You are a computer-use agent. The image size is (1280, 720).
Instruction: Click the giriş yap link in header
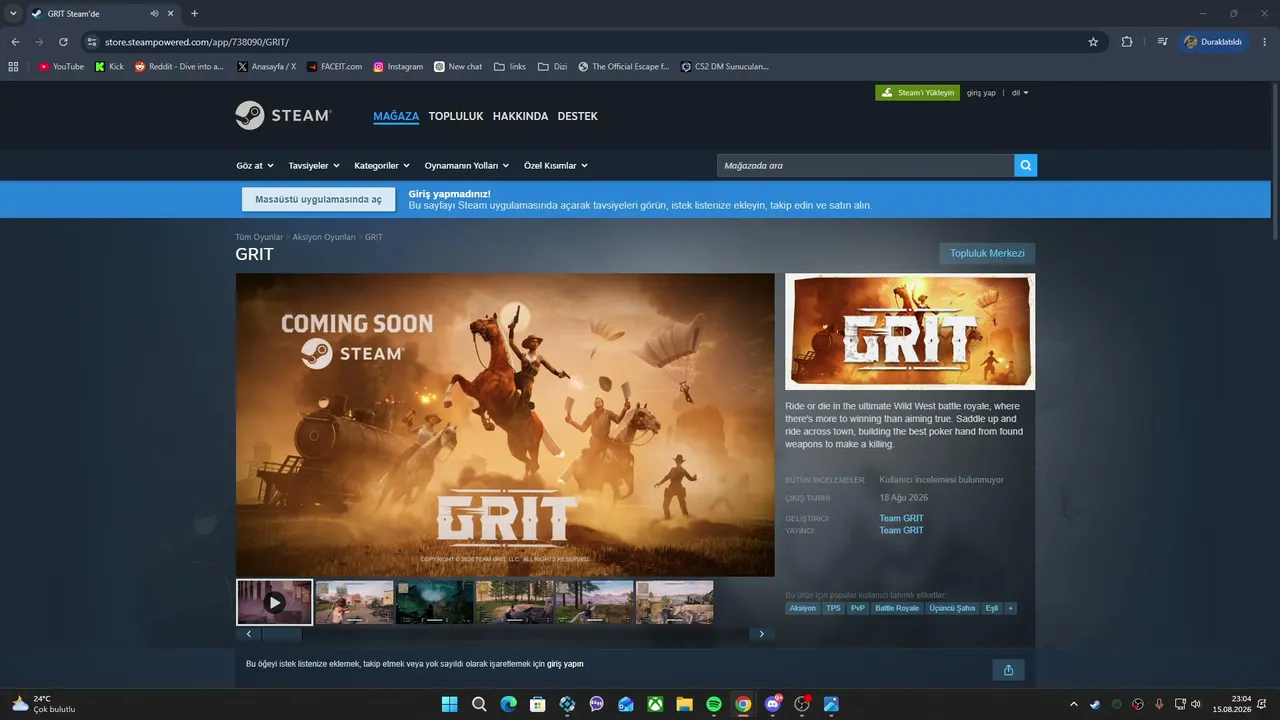(x=981, y=93)
